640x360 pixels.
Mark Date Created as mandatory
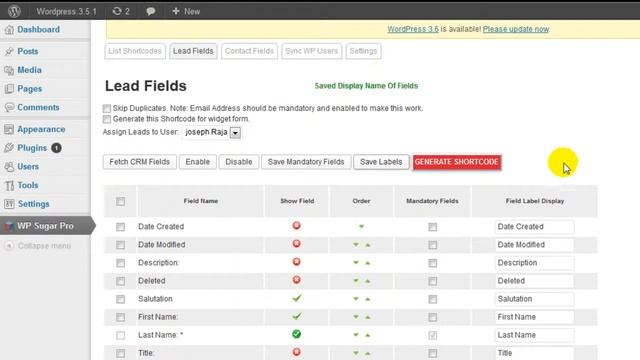point(433,227)
